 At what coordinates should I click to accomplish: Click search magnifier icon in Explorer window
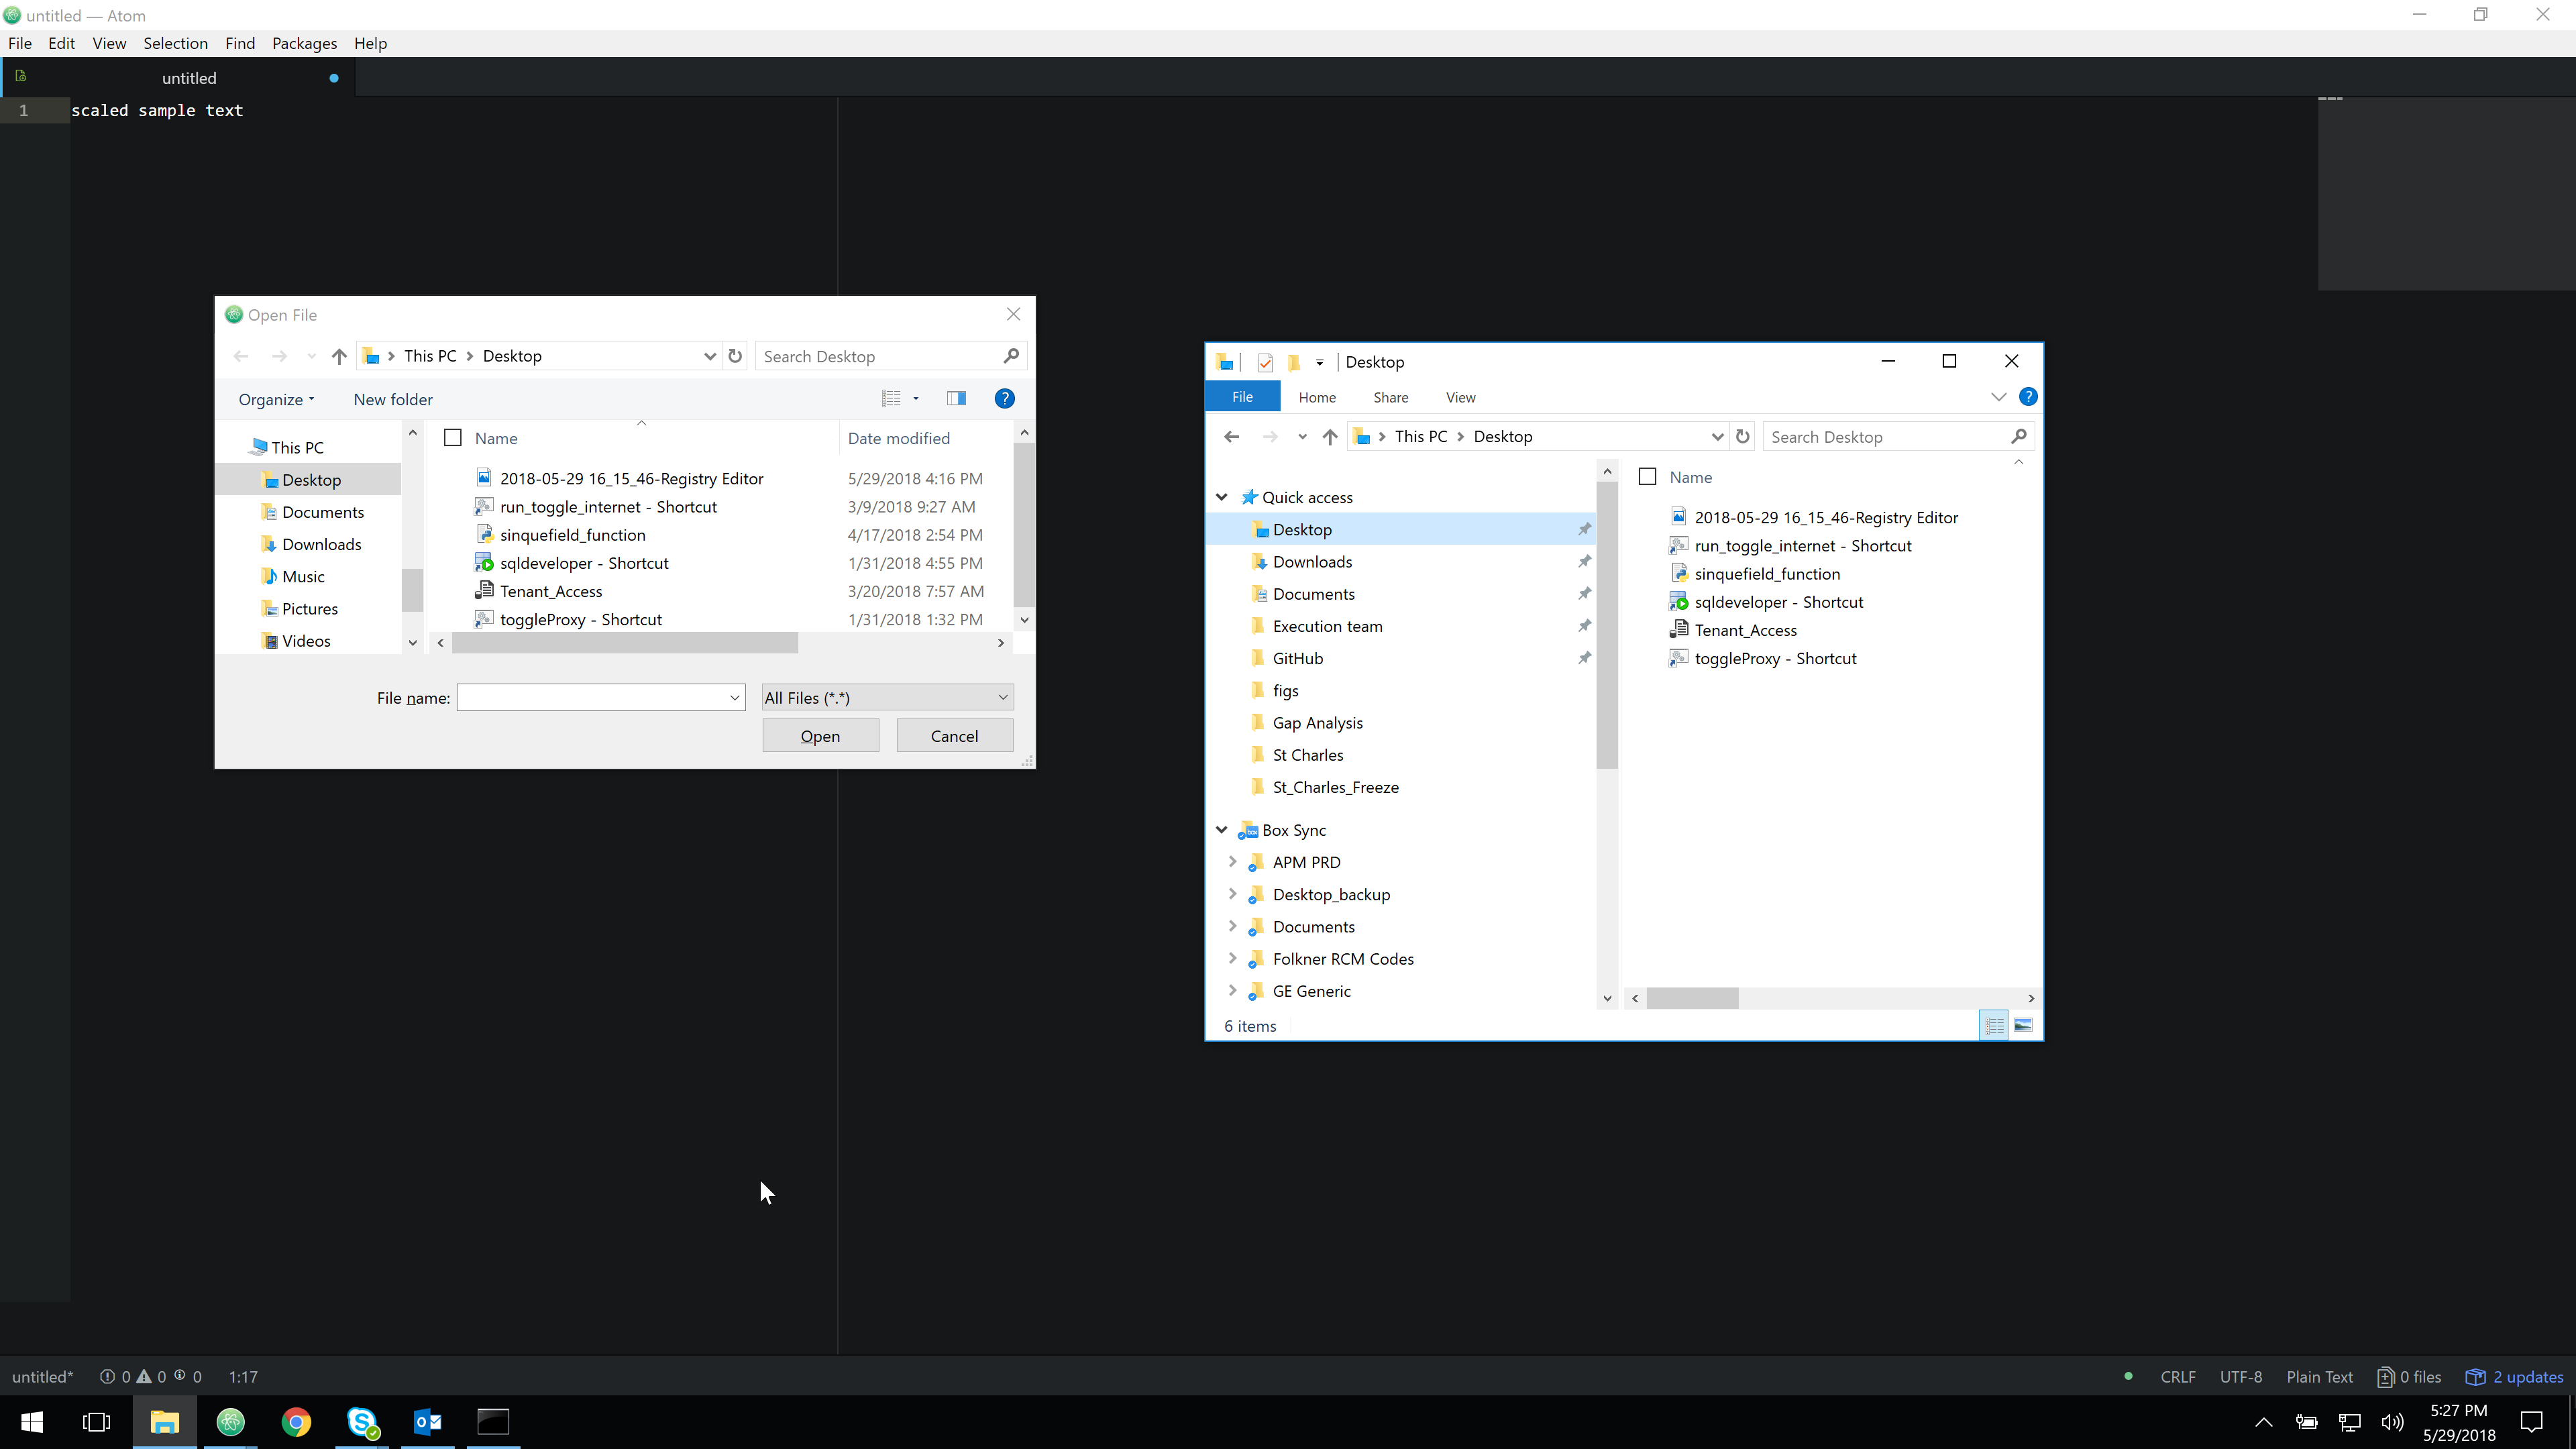tap(2018, 436)
